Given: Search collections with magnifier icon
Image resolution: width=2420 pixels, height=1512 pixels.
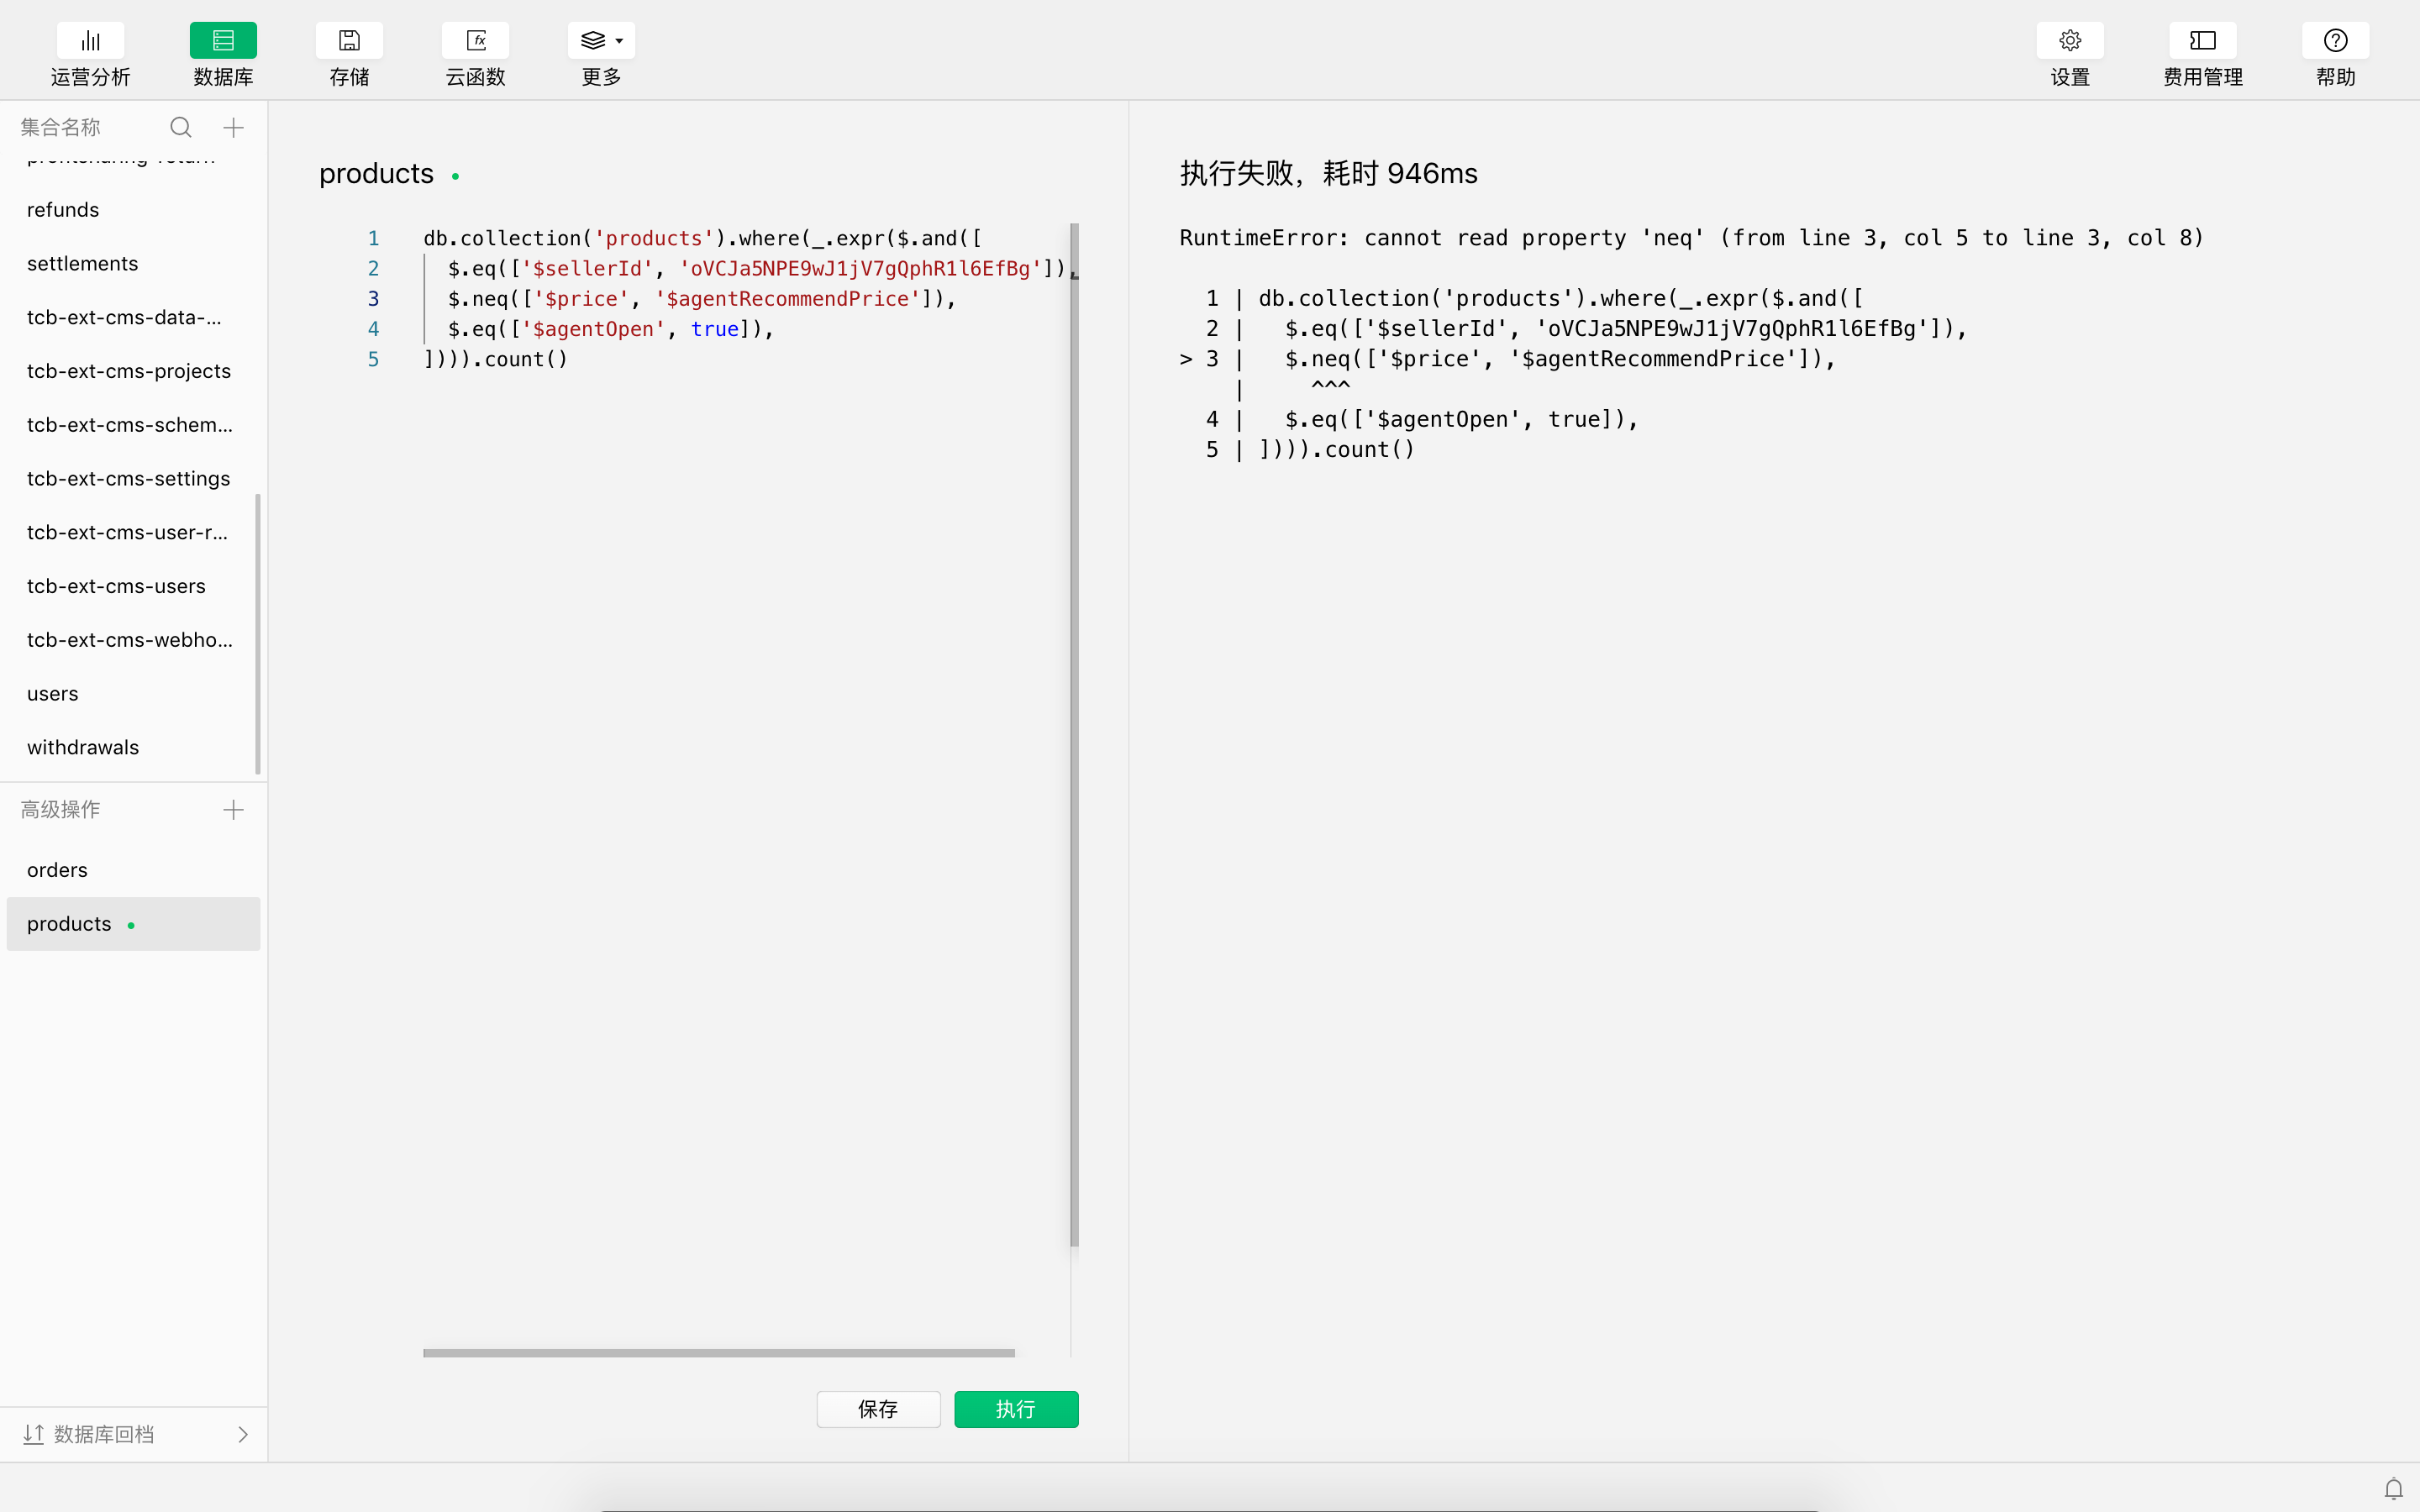Looking at the screenshot, I should 180,127.
